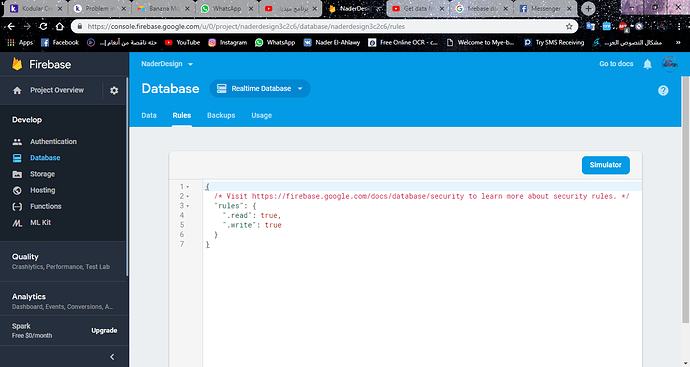This screenshot has height=367, width=690.
Task: Show more bookmarks overflow chevron
Action: (x=678, y=42)
